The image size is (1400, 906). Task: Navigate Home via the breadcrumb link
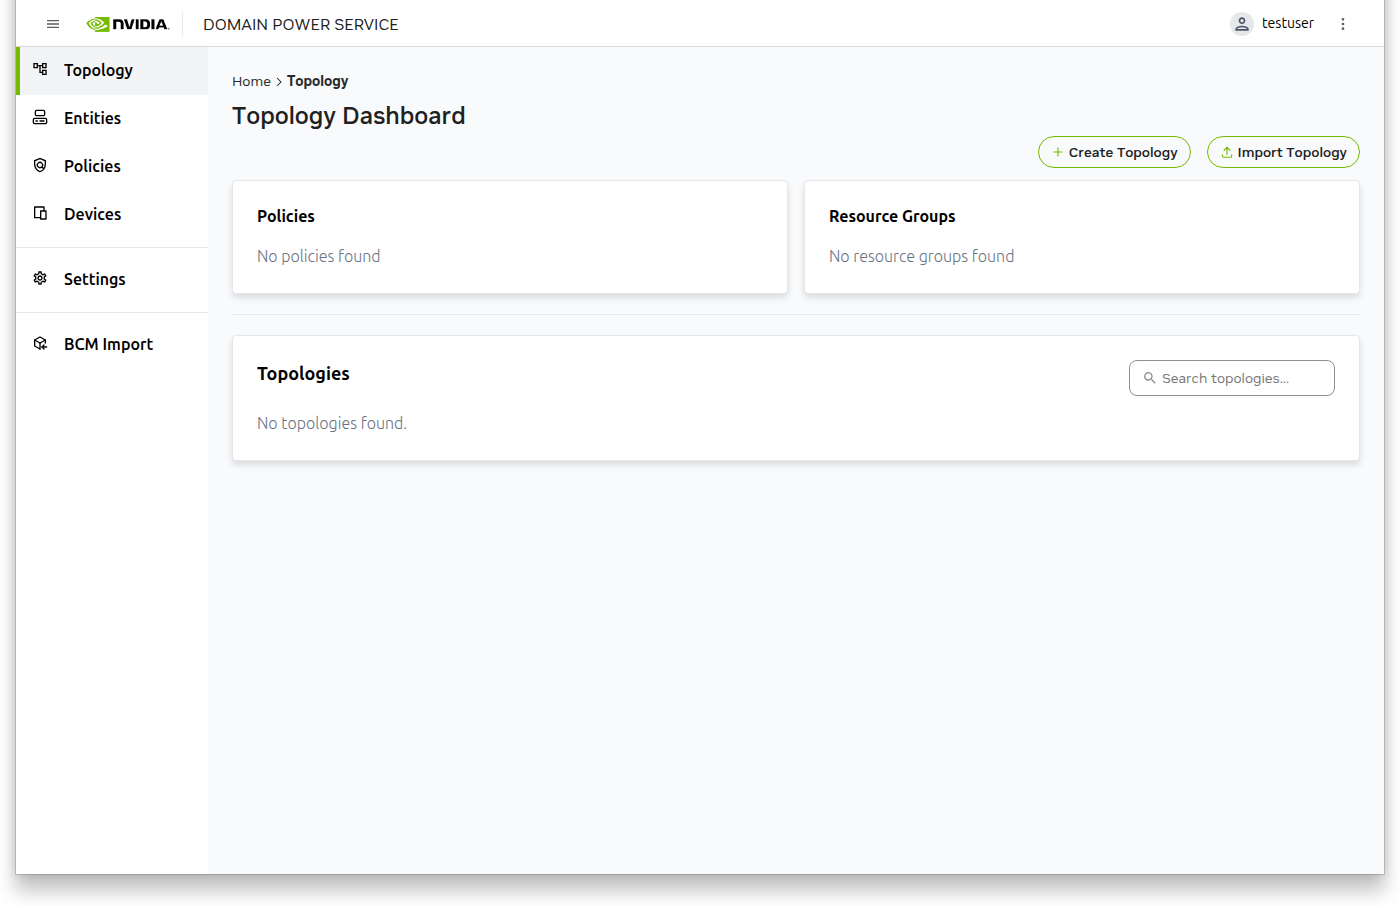(x=251, y=81)
